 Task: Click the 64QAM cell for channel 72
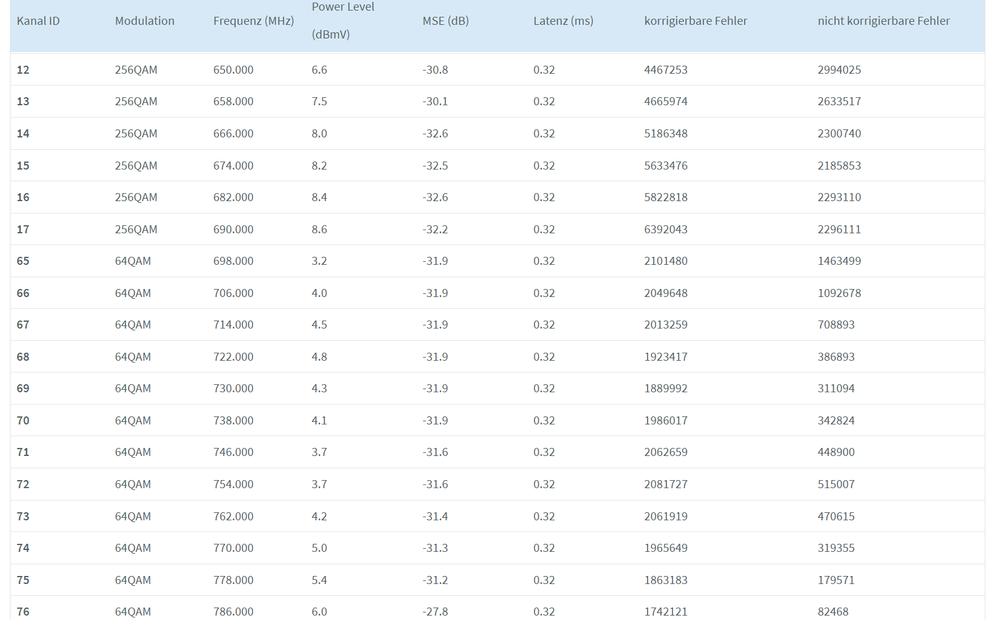click(x=133, y=485)
